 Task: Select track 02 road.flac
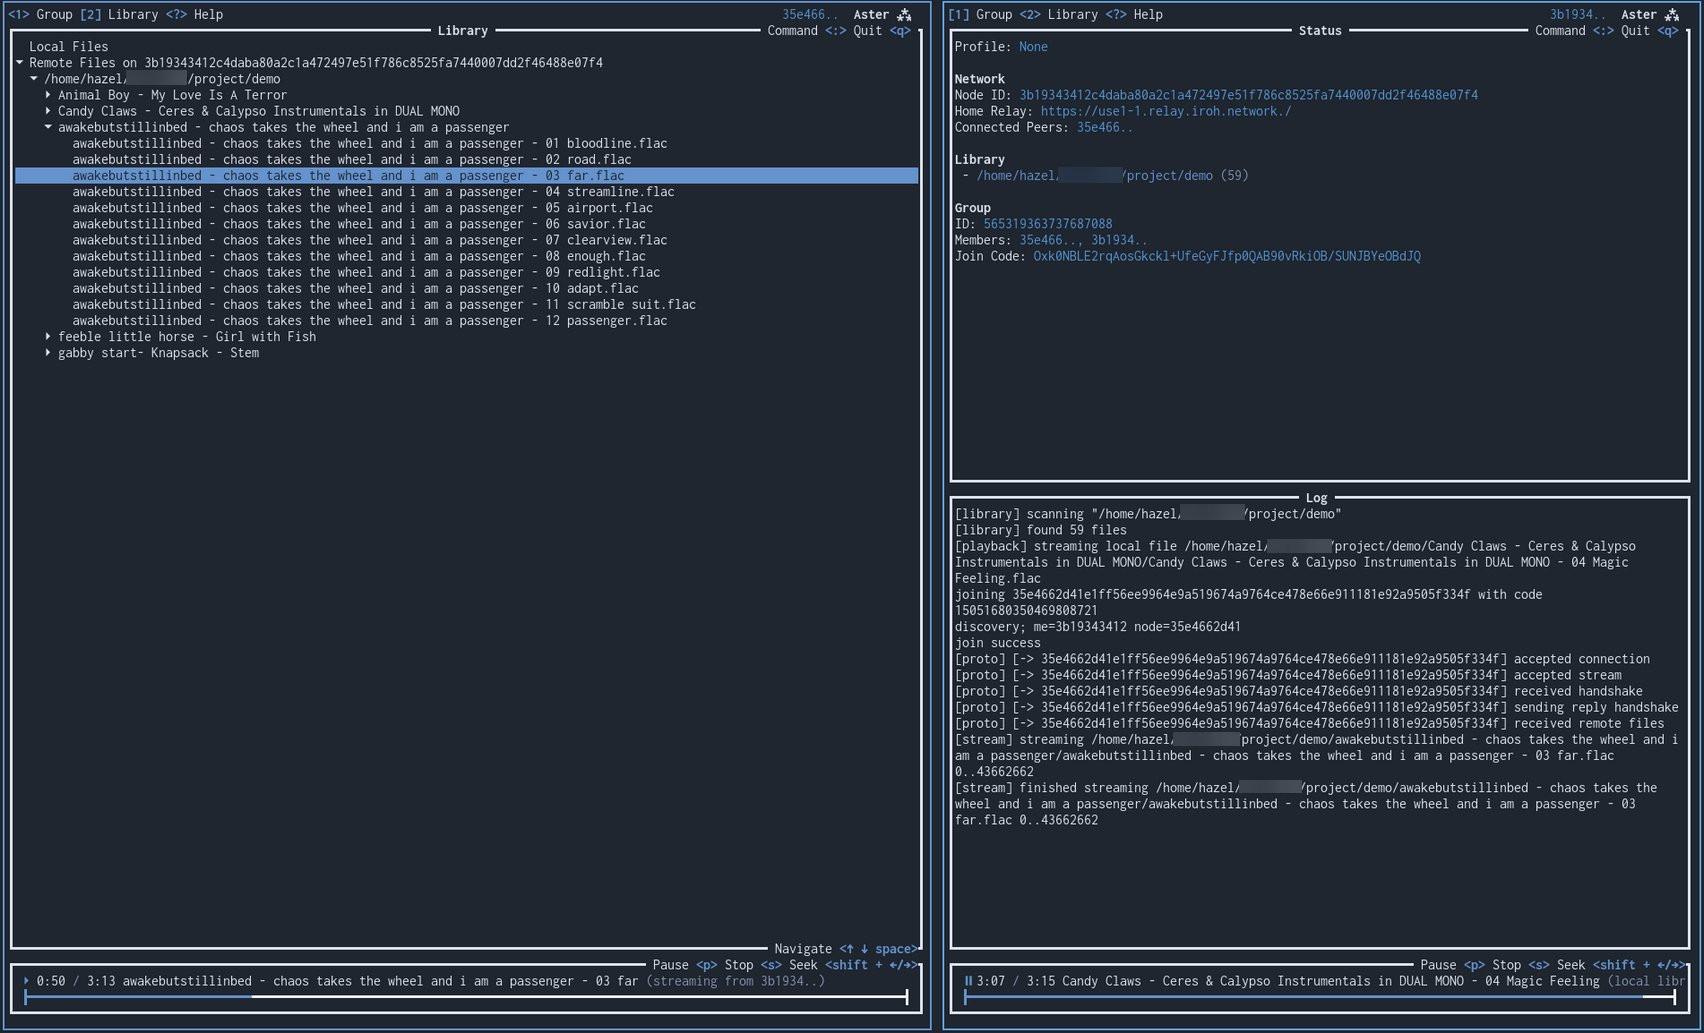(x=351, y=159)
